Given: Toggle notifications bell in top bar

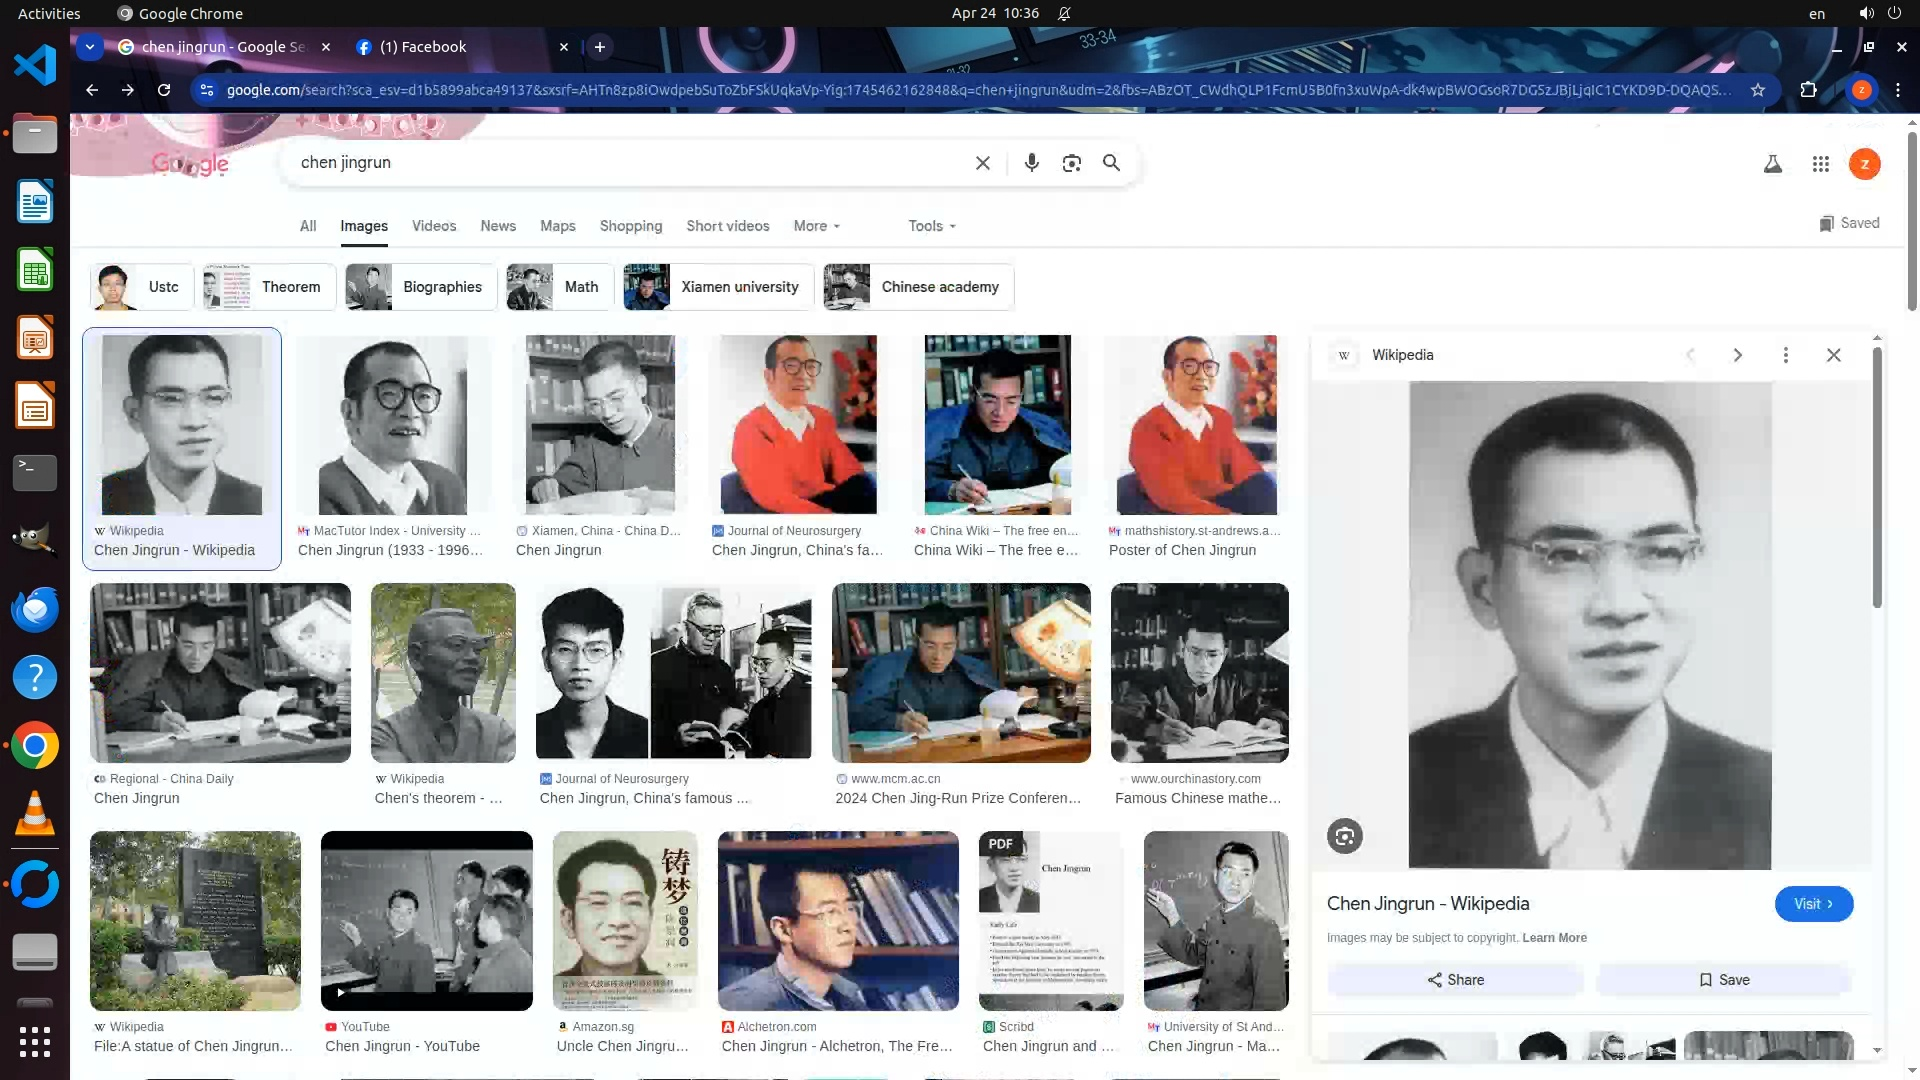Looking at the screenshot, I should 1064,14.
